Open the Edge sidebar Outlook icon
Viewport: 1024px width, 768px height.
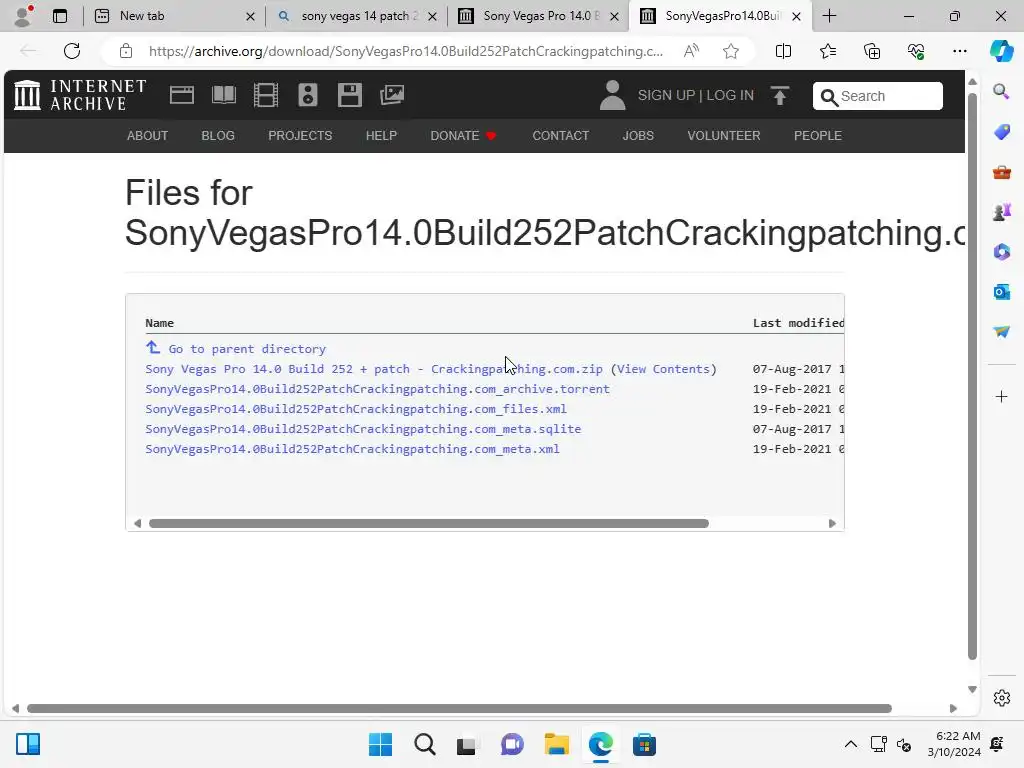pyautogui.click(x=1001, y=292)
